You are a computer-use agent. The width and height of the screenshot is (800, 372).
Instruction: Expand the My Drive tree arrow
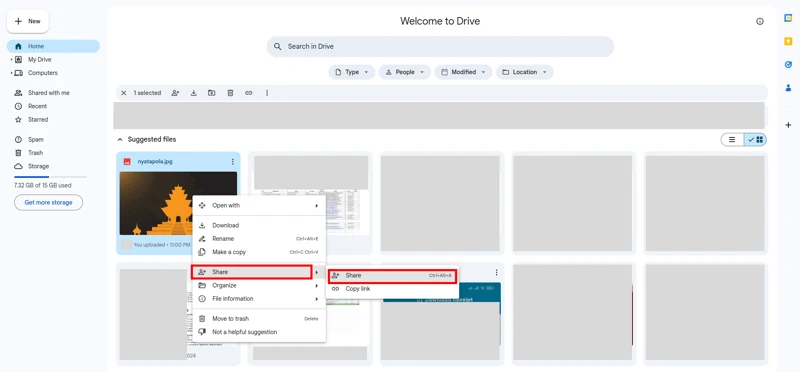pyautogui.click(x=11, y=60)
